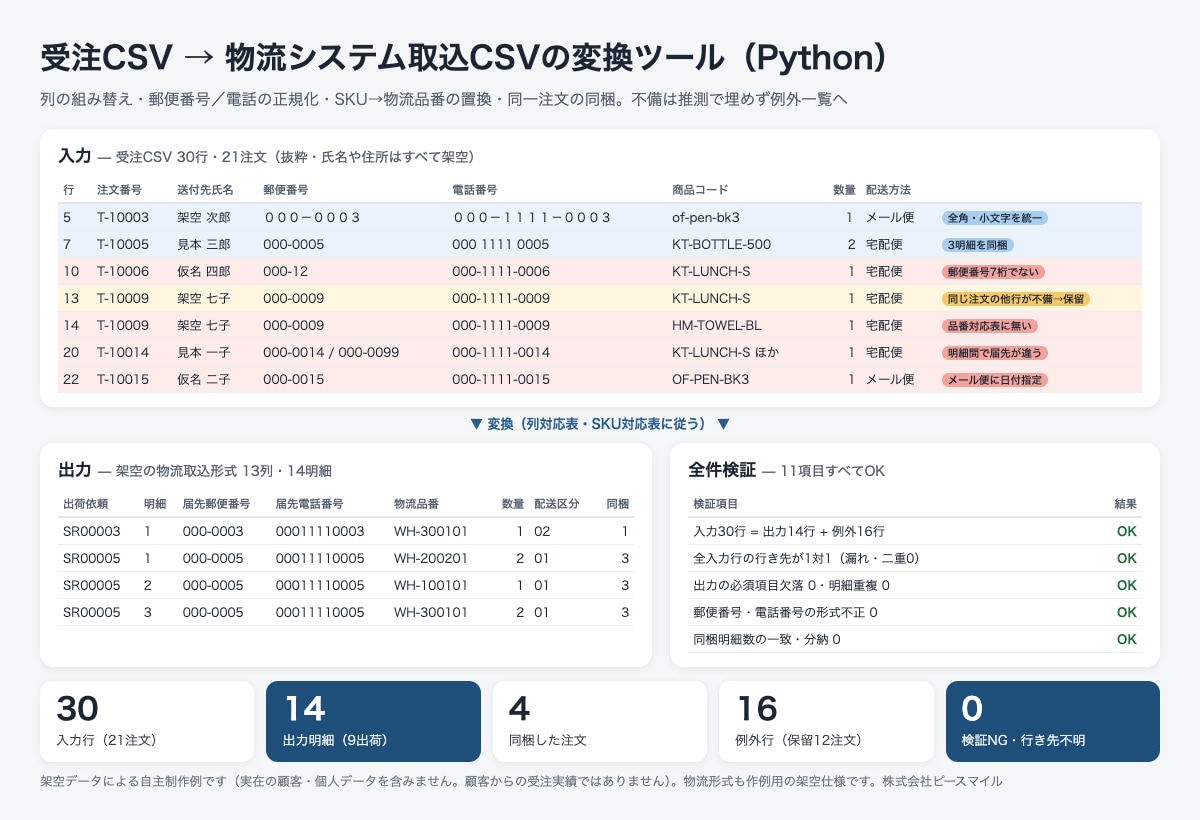Image resolution: width=1200 pixels, height=820 pixels.
Task: Click the 出力の必須項目欠落 0 check row
Action: [915, 585]
